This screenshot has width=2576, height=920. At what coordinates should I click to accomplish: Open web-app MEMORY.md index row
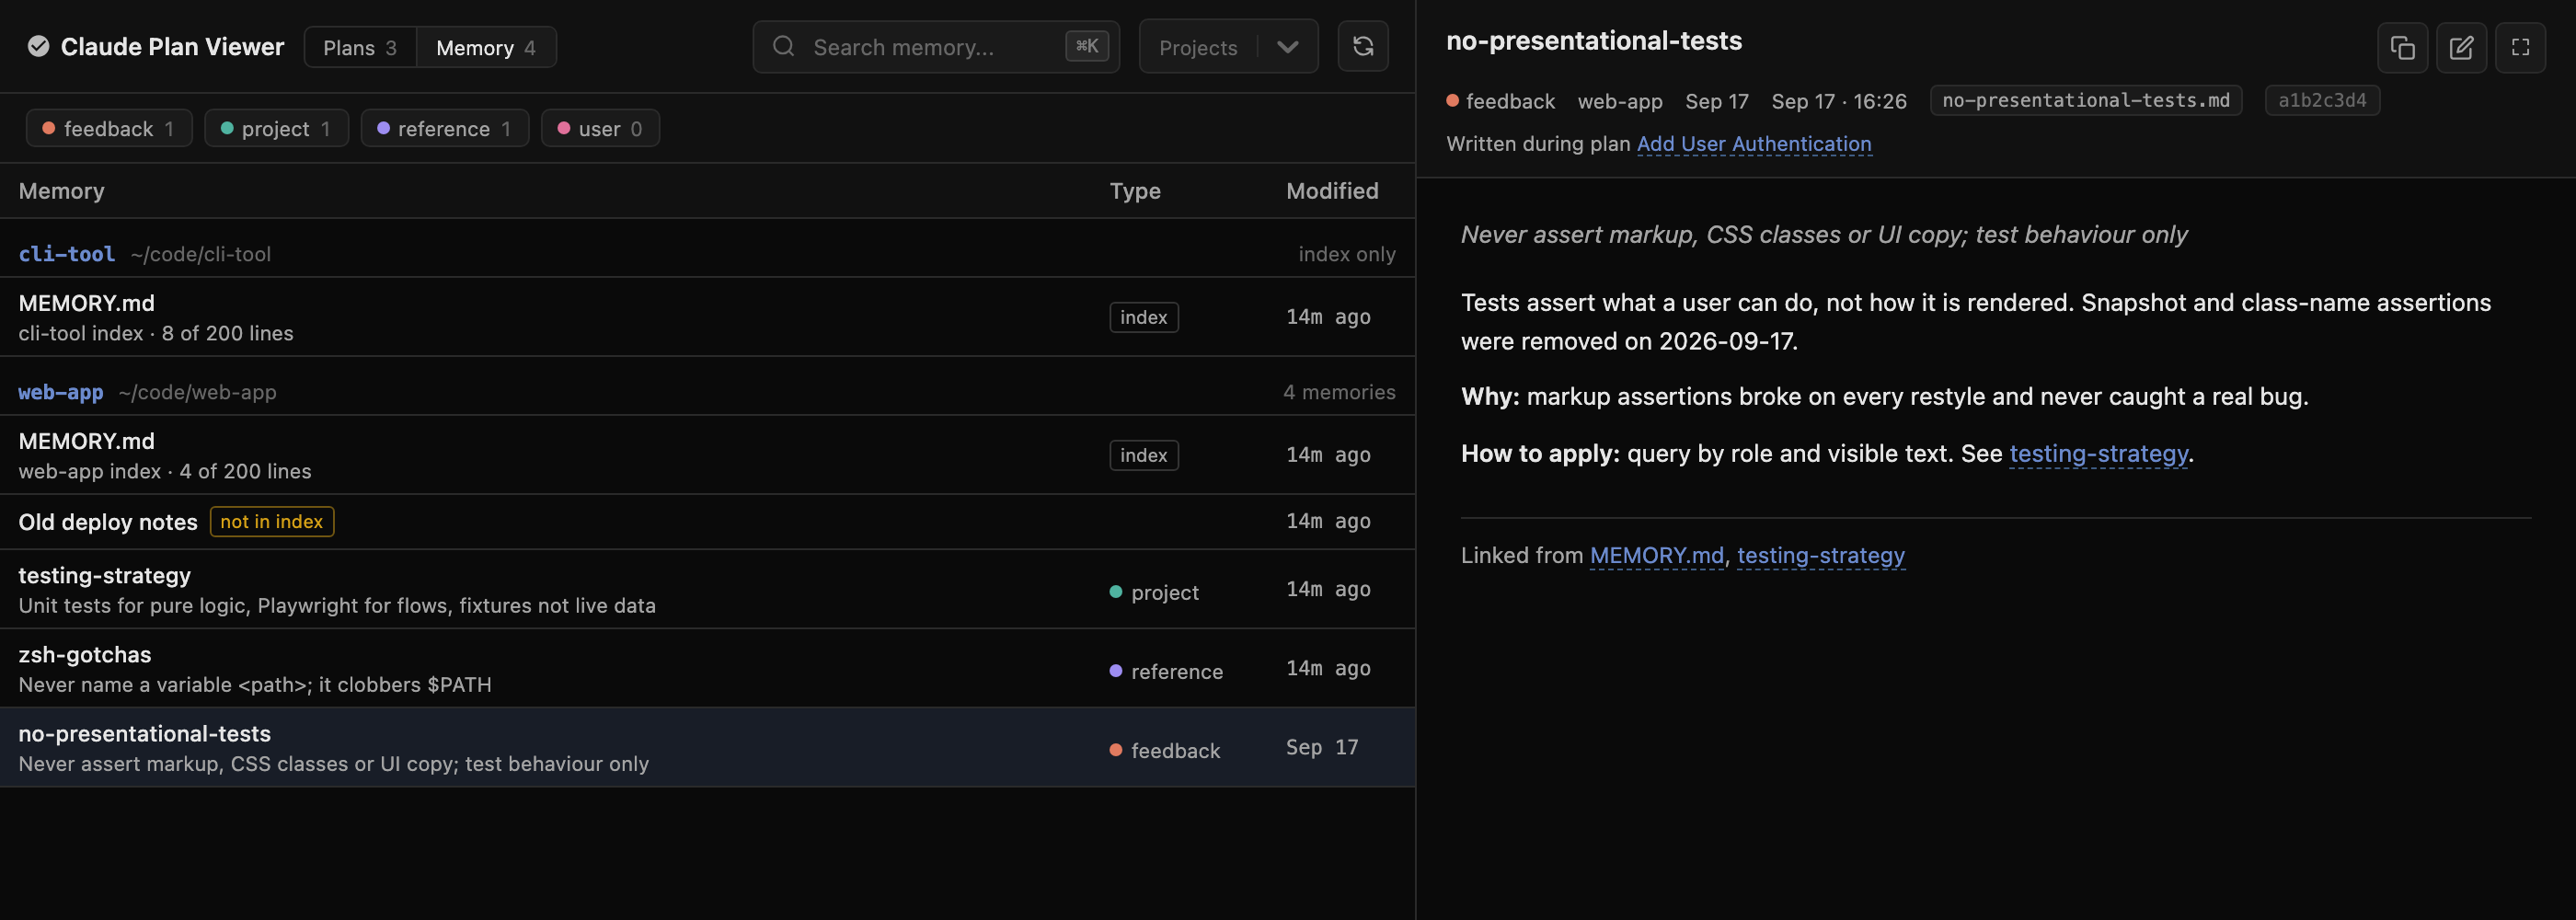(x=707, y=455)
